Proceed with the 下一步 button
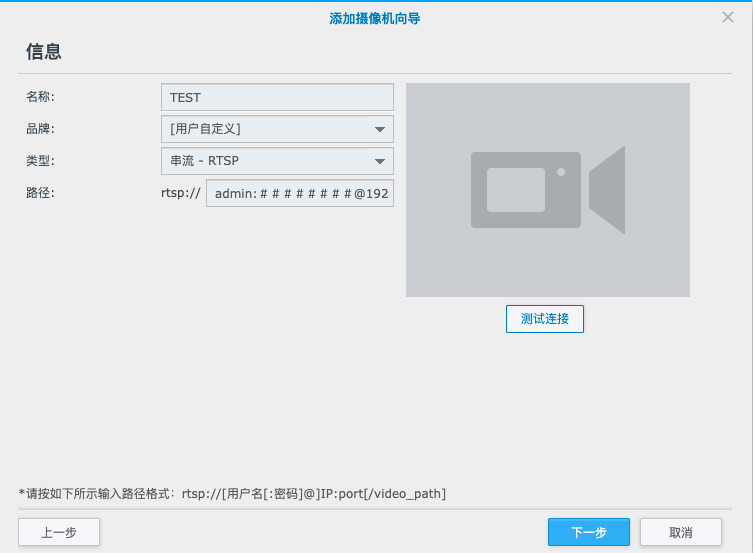The height and width of the screenshot is (553, 753). click(x=589, y=532)
